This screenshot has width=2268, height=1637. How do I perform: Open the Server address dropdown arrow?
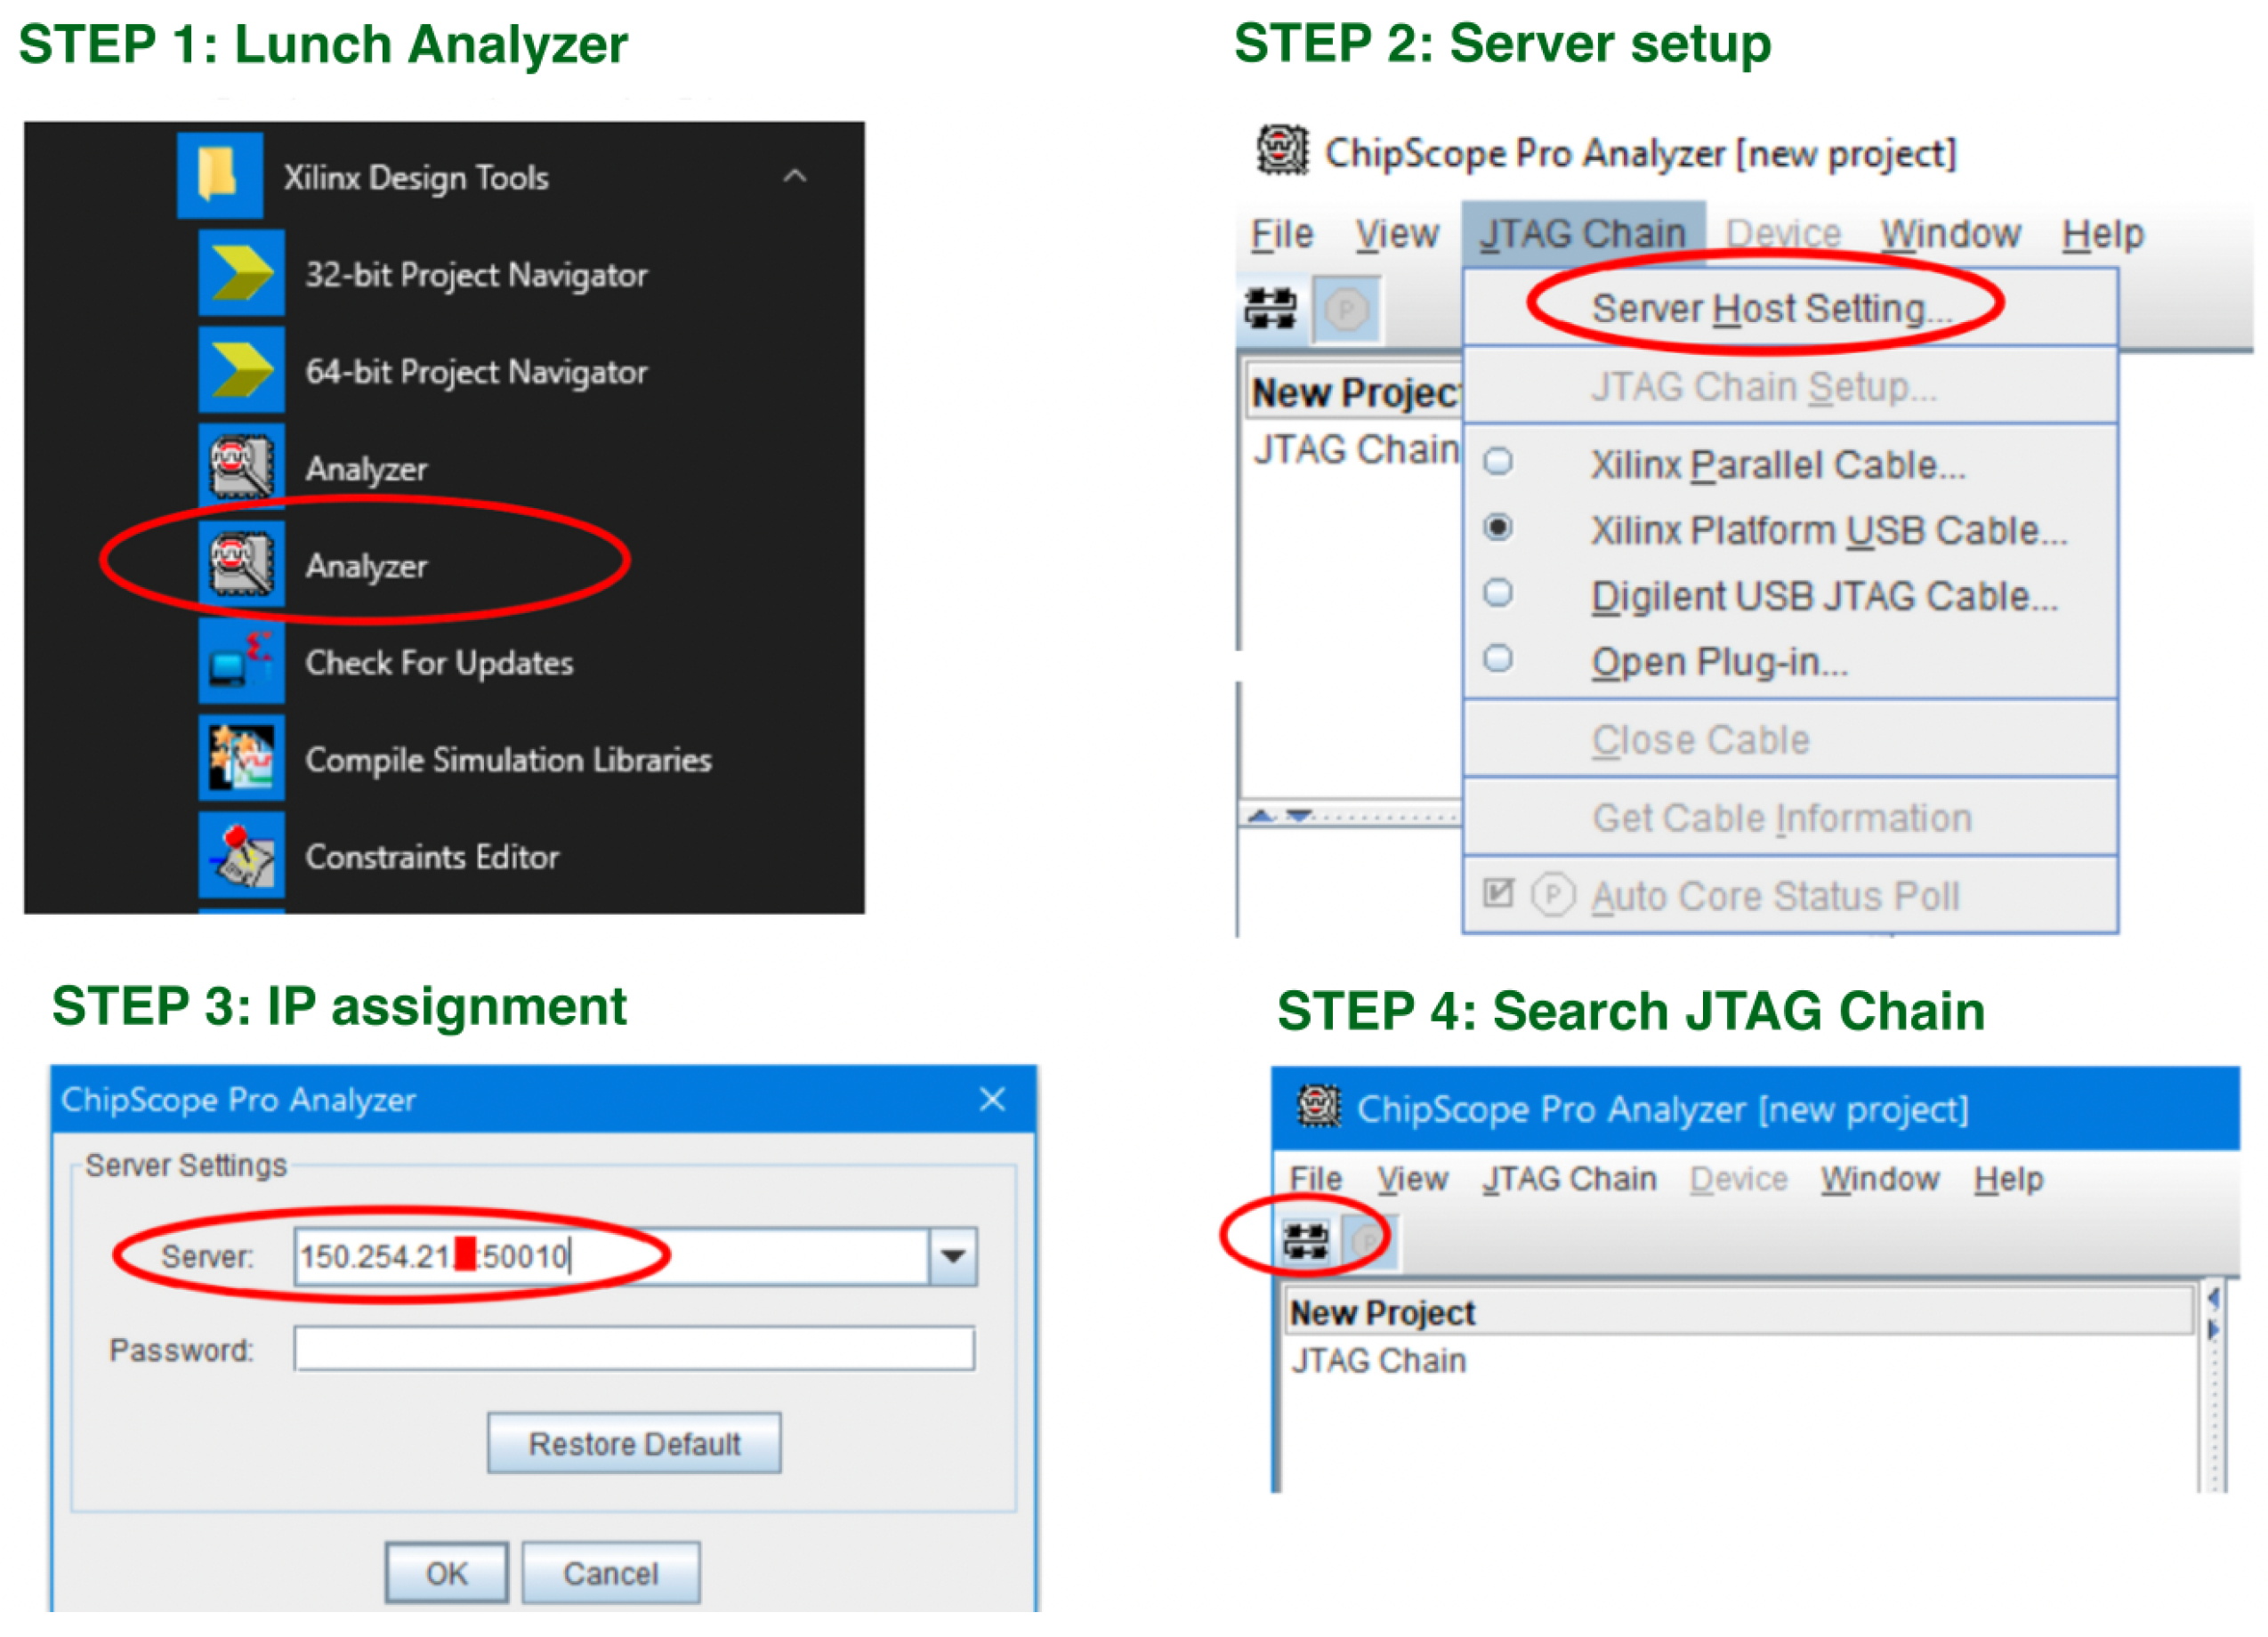(953, 1256)
